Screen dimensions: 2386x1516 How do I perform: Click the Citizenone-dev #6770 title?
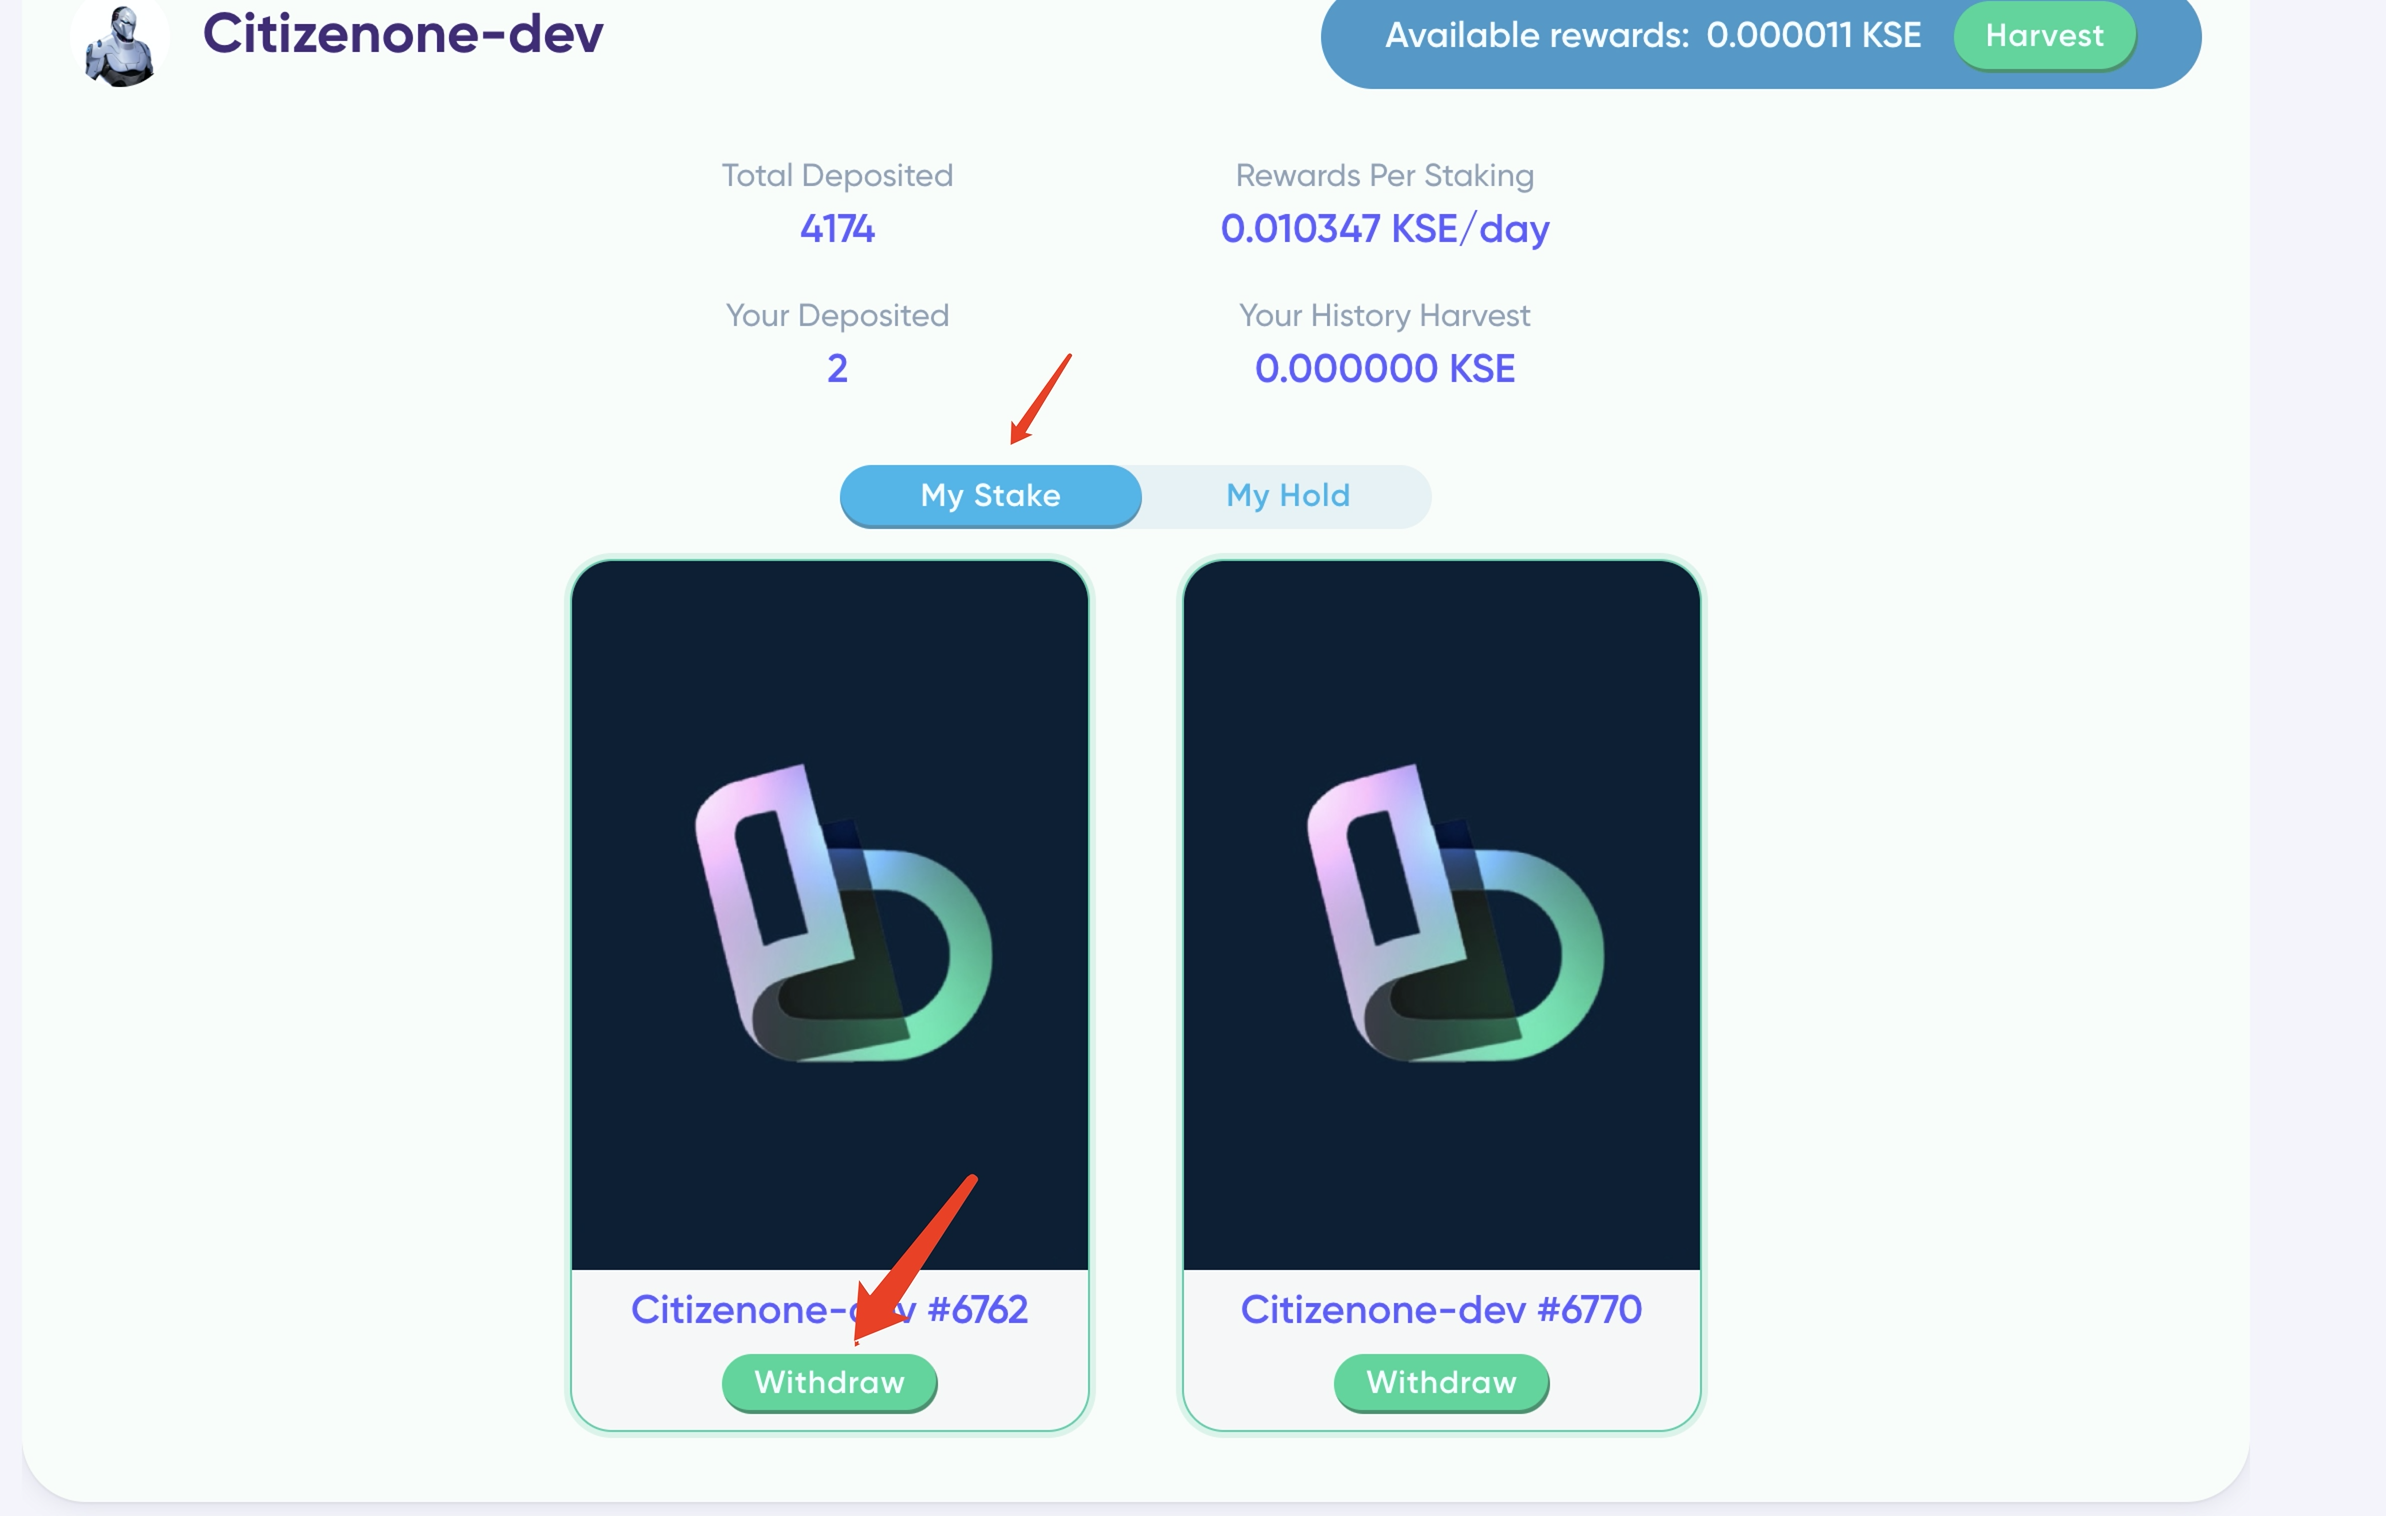[1441, 1310]
